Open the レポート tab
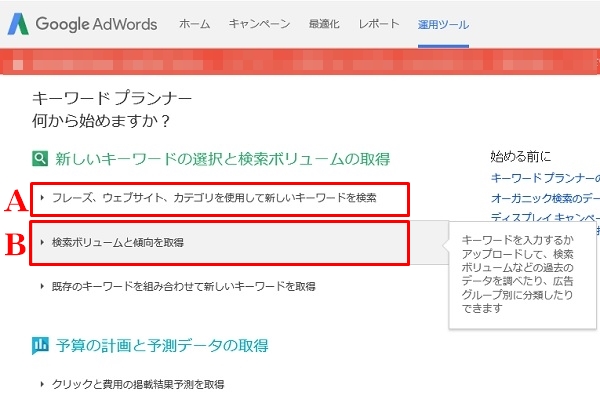Viewport: 600px width, 410px height. 379,24
